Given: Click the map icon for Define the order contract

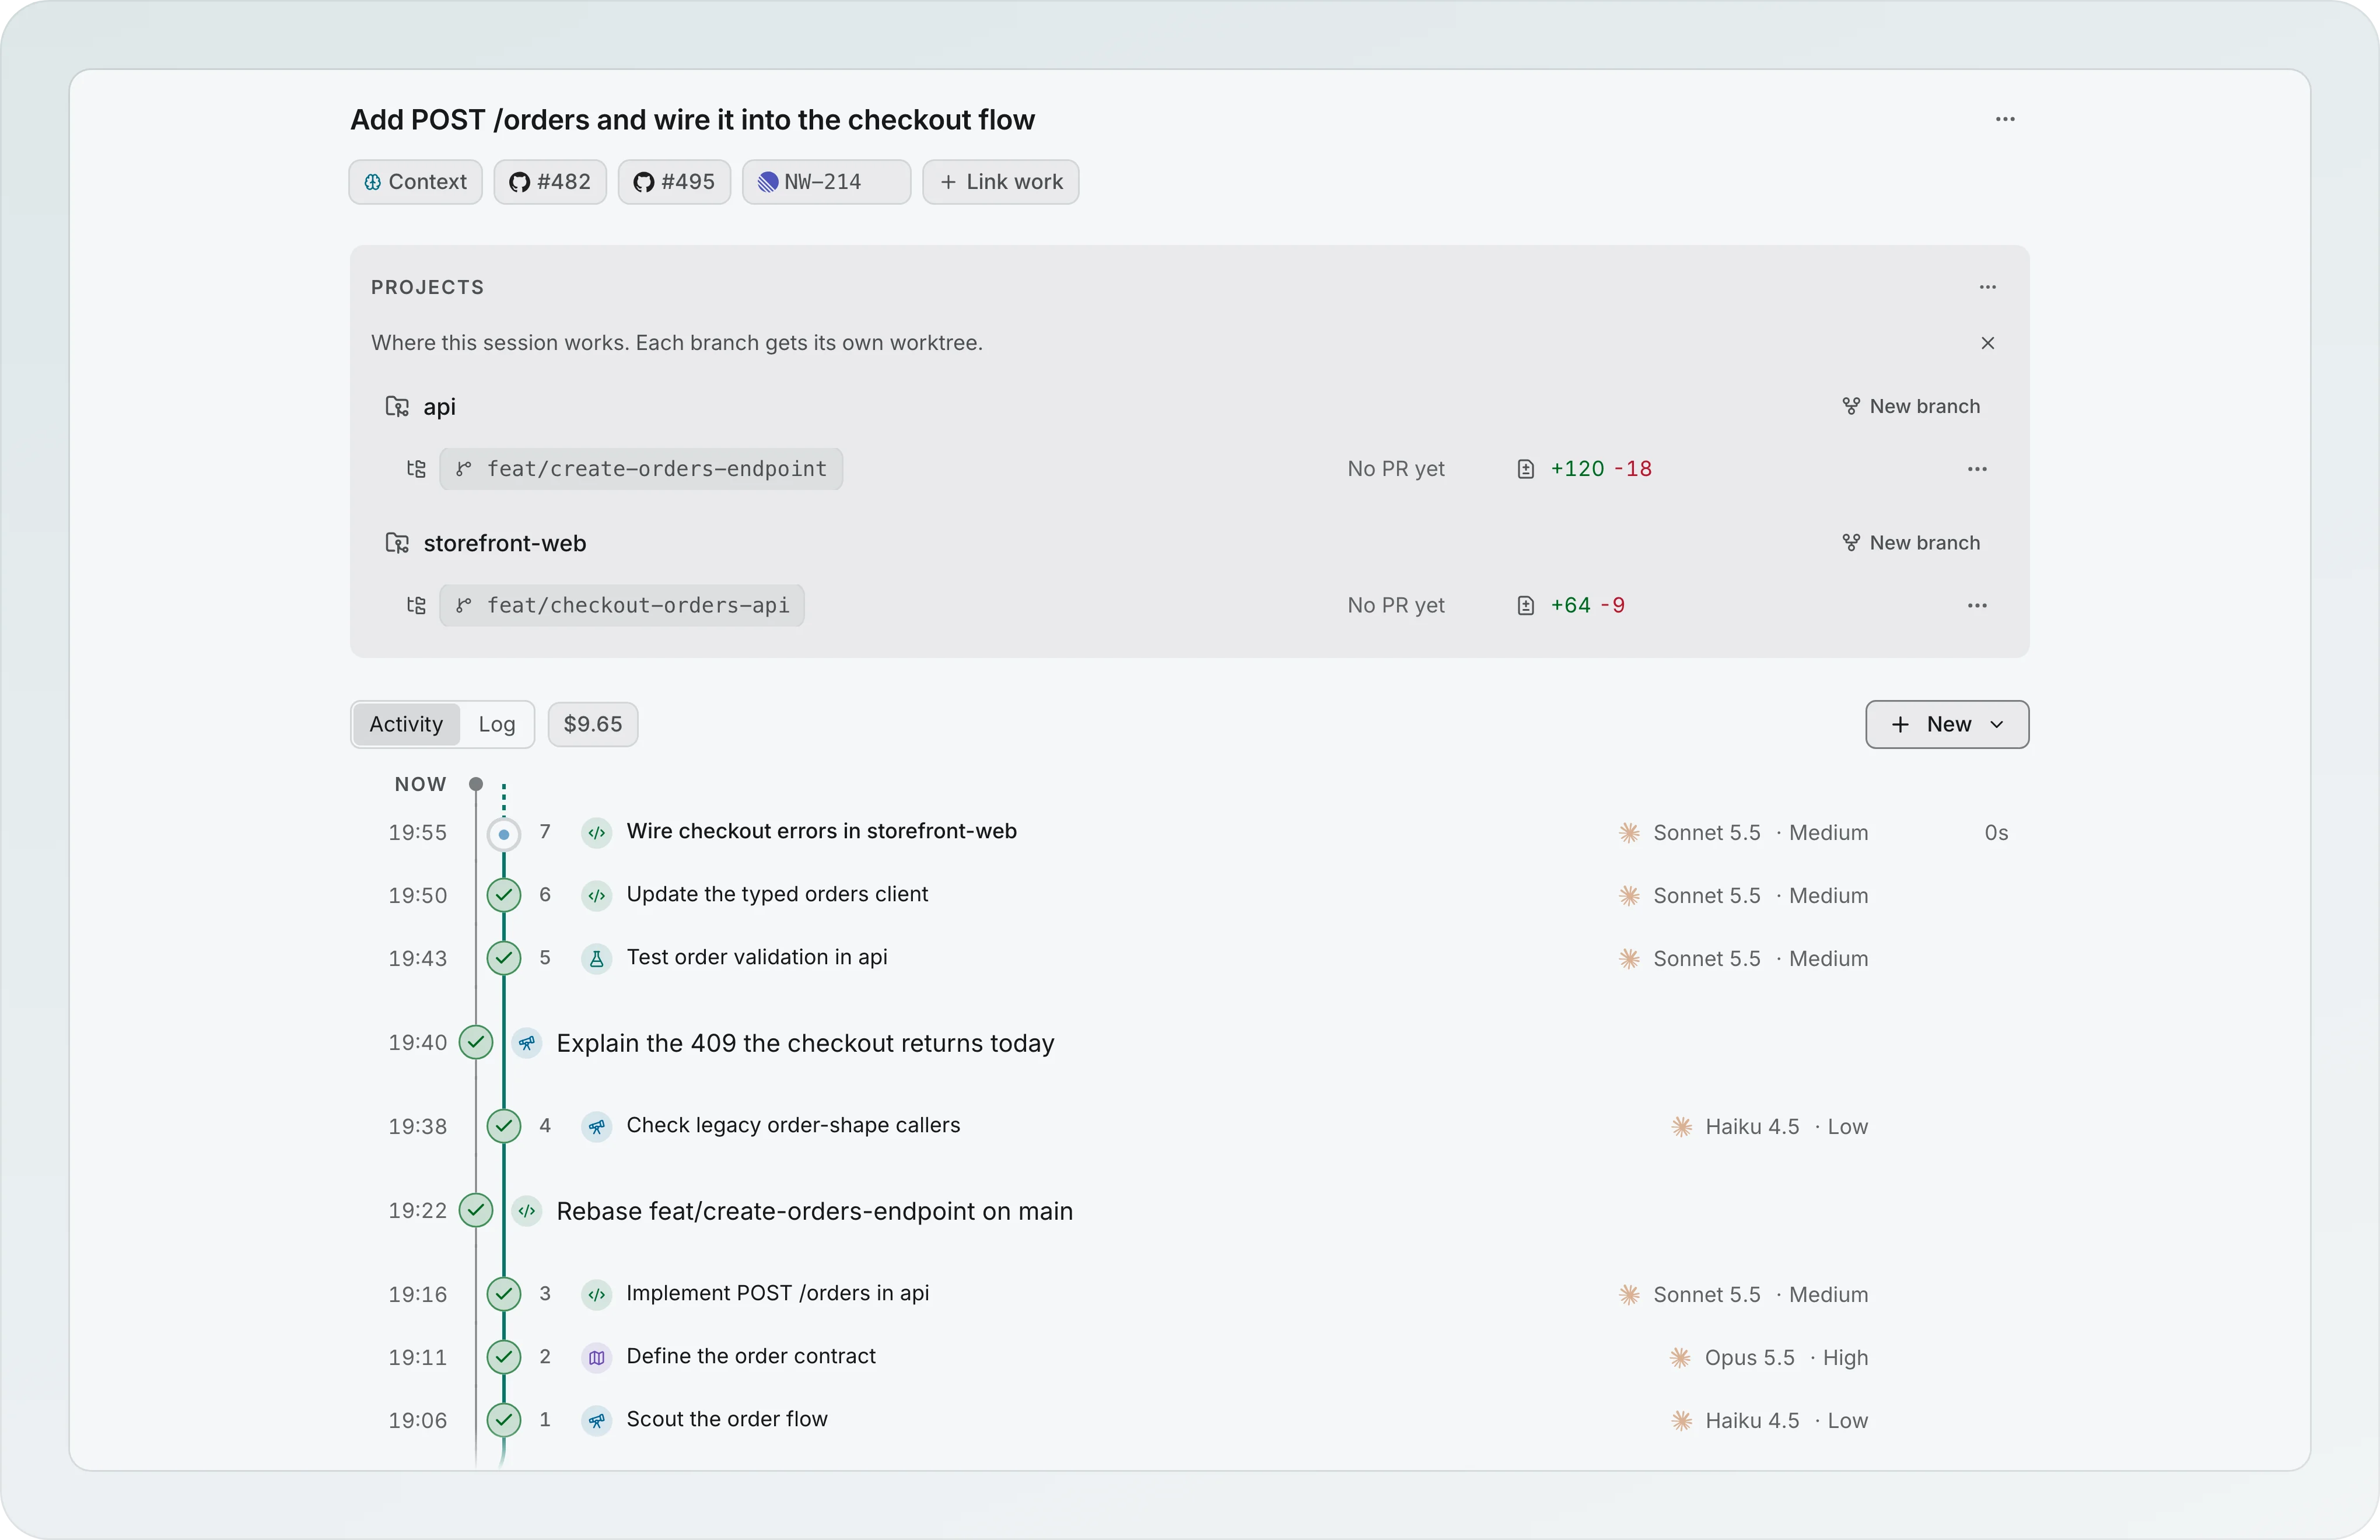Looking at the screenshot, I should point(597,1358).
